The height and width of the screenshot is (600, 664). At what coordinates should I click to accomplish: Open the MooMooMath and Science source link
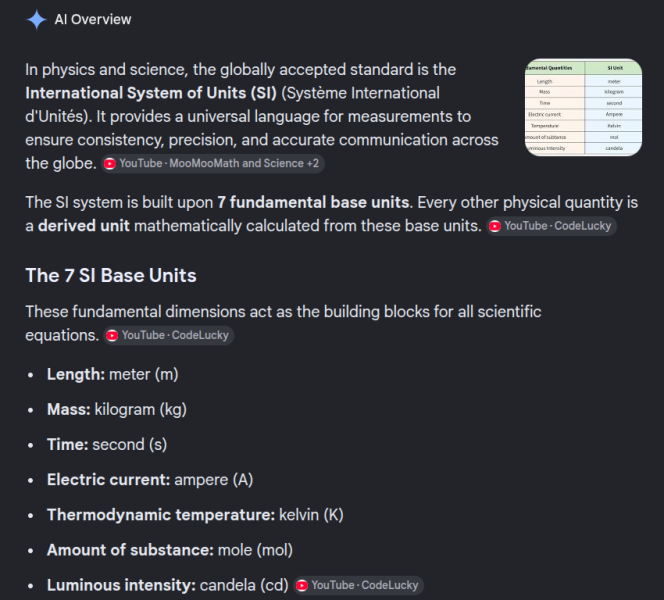pos(211,163)
